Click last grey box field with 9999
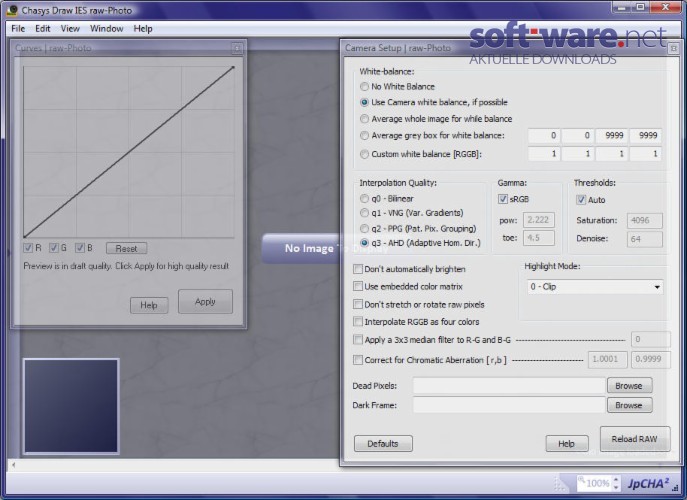This screenshot has height=500, width=687. tap(645, 135)
